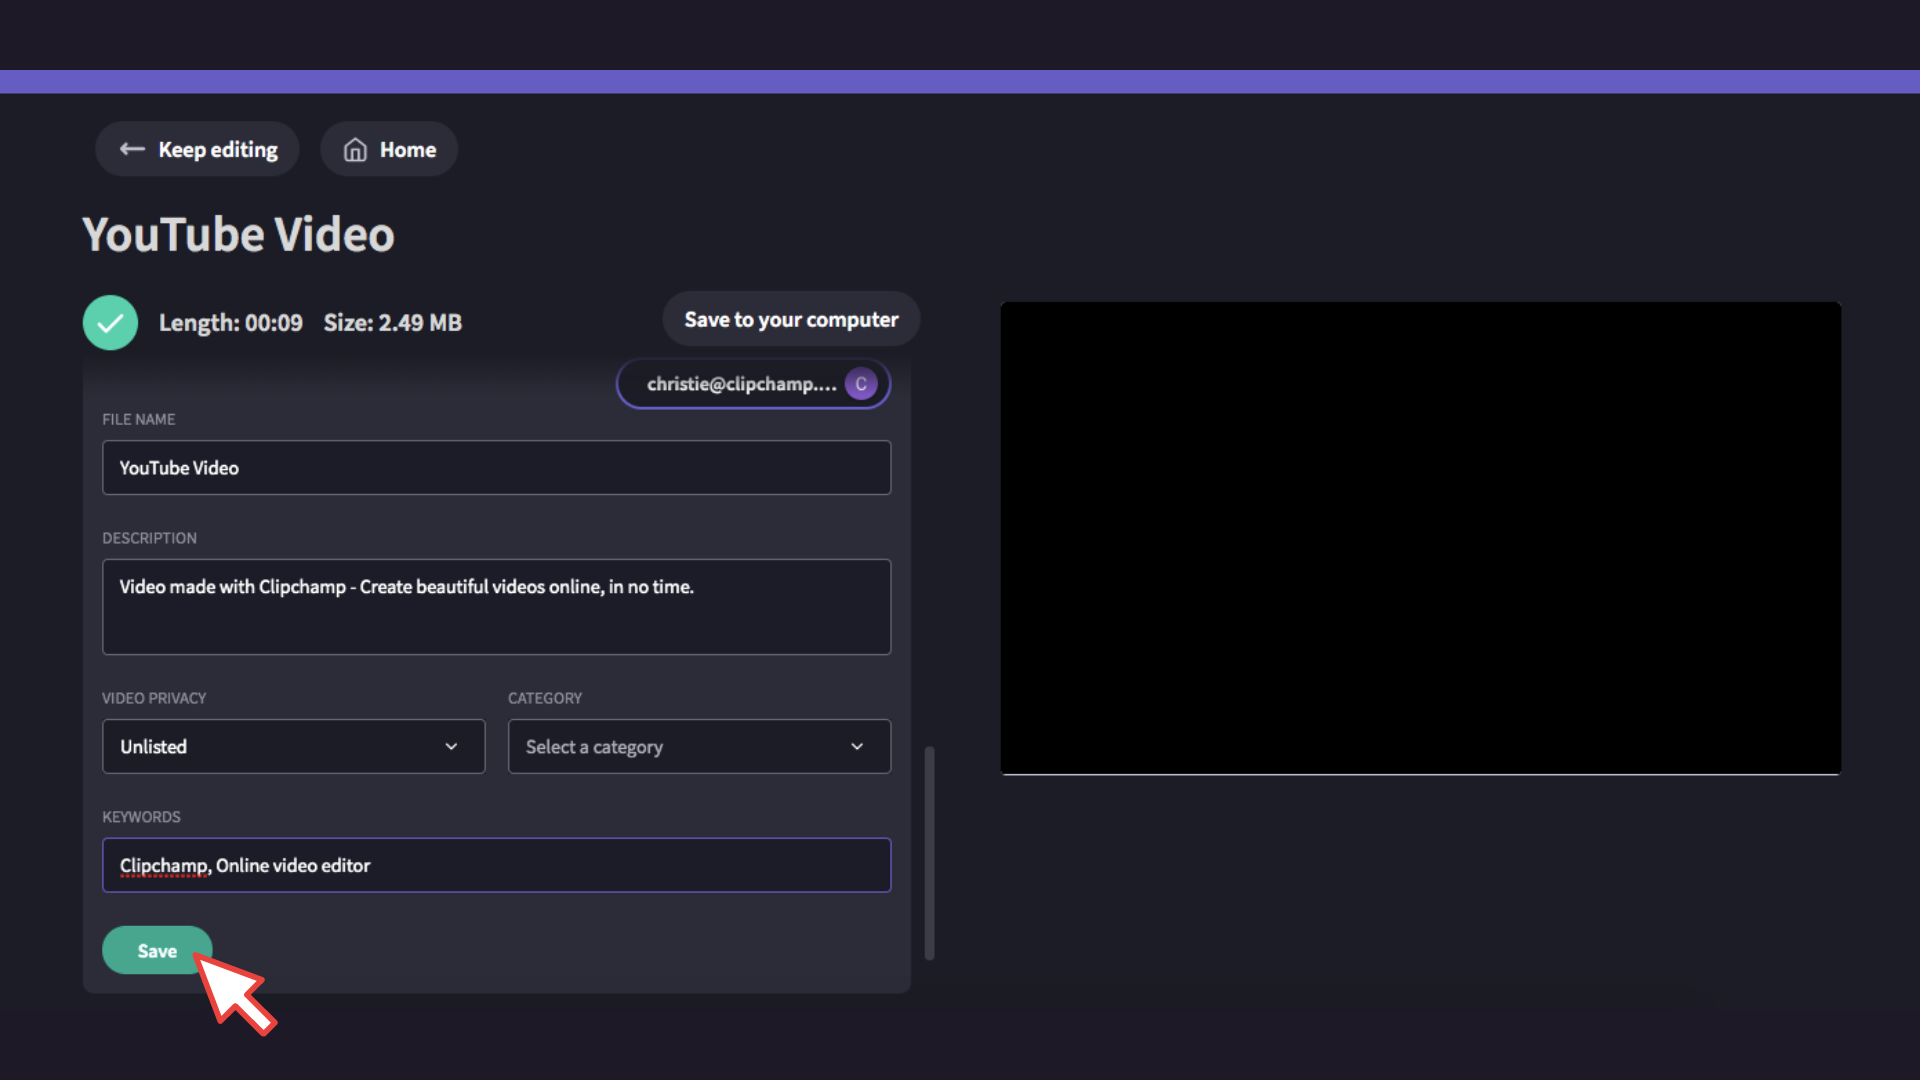The height and width of the screenshot is (1080, 1920).
Task: Click the Save to your computer button icon
Action: (791, 319)
